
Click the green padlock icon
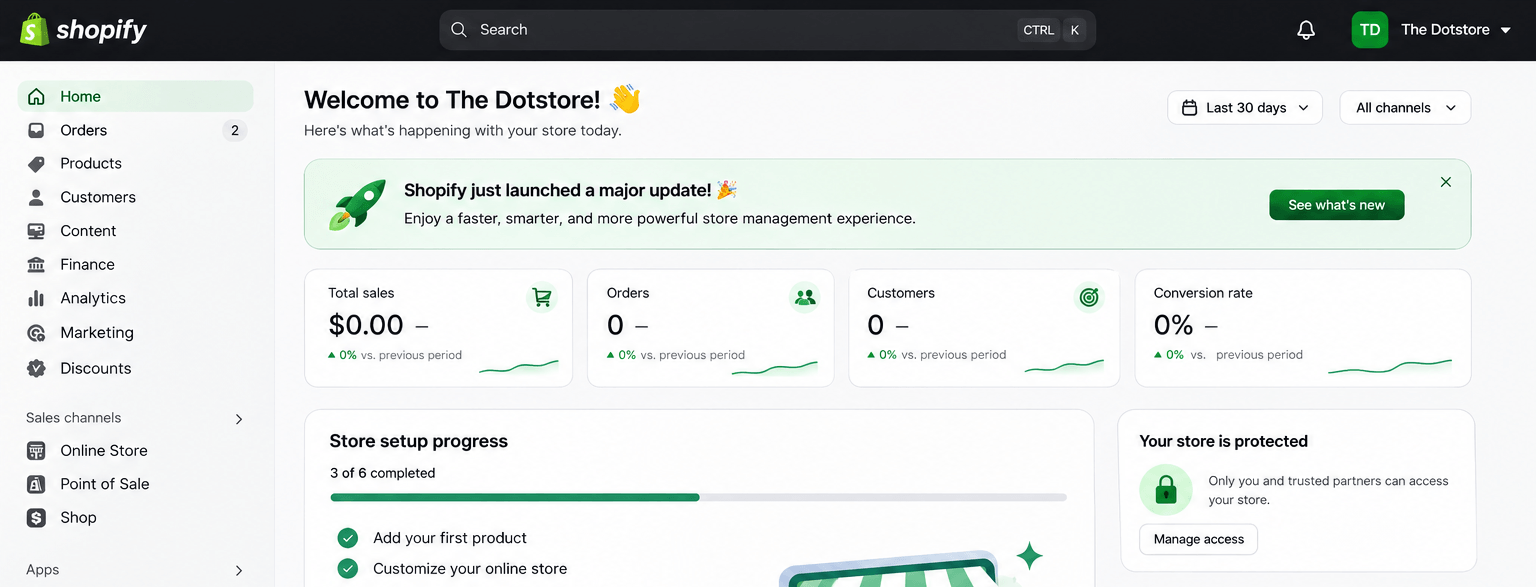(x=1166, y=489)
